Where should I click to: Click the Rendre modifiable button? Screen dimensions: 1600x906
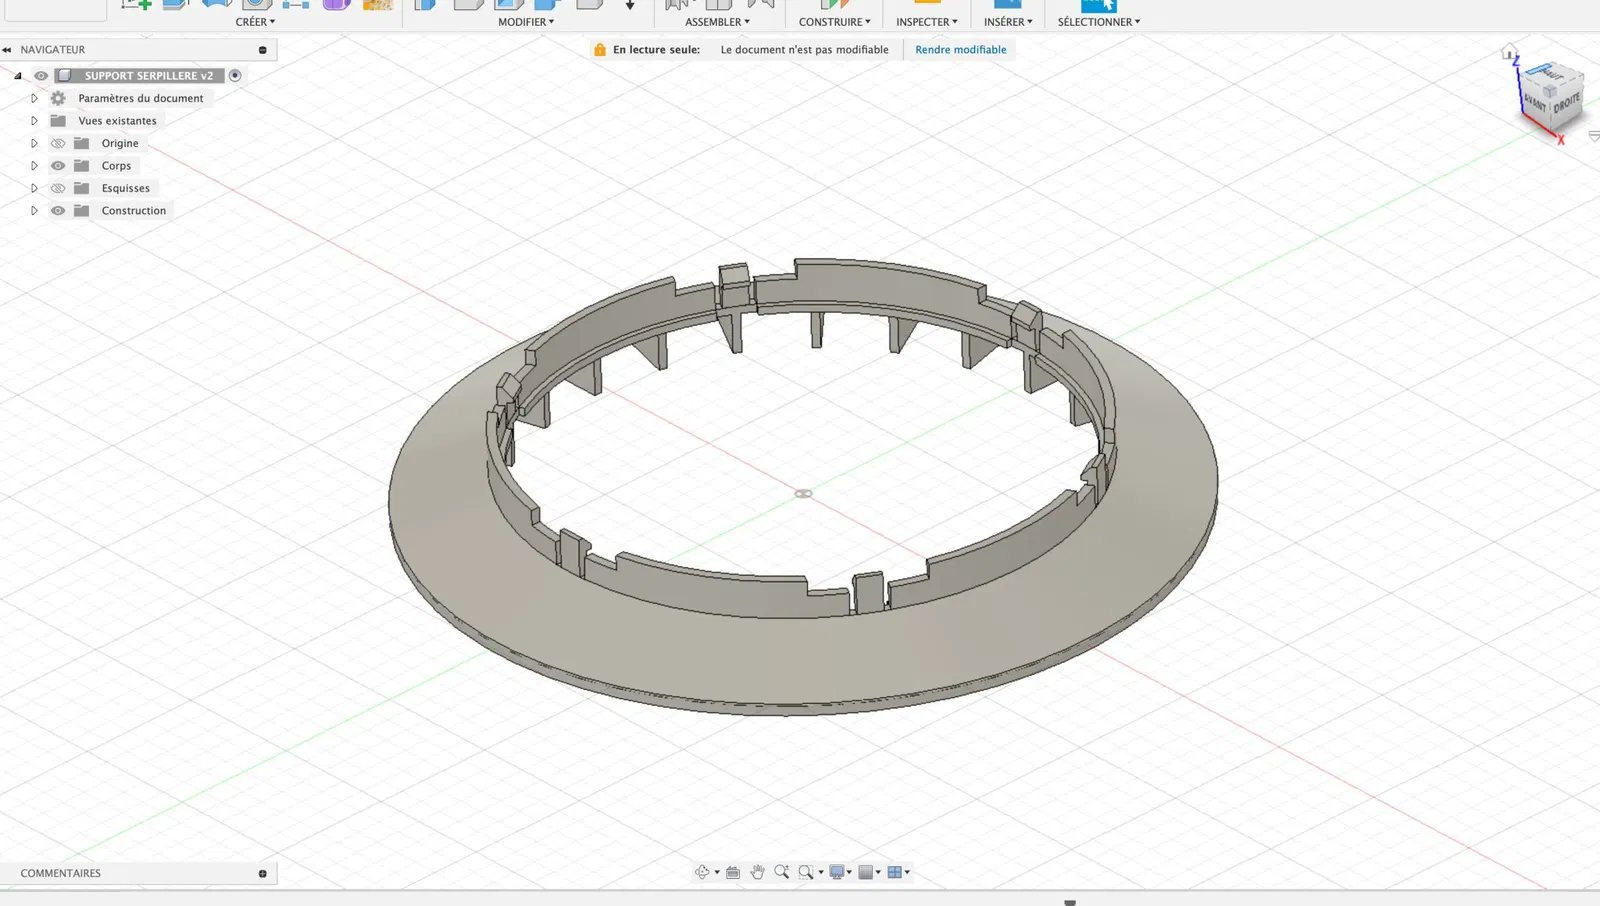[960, 50]
